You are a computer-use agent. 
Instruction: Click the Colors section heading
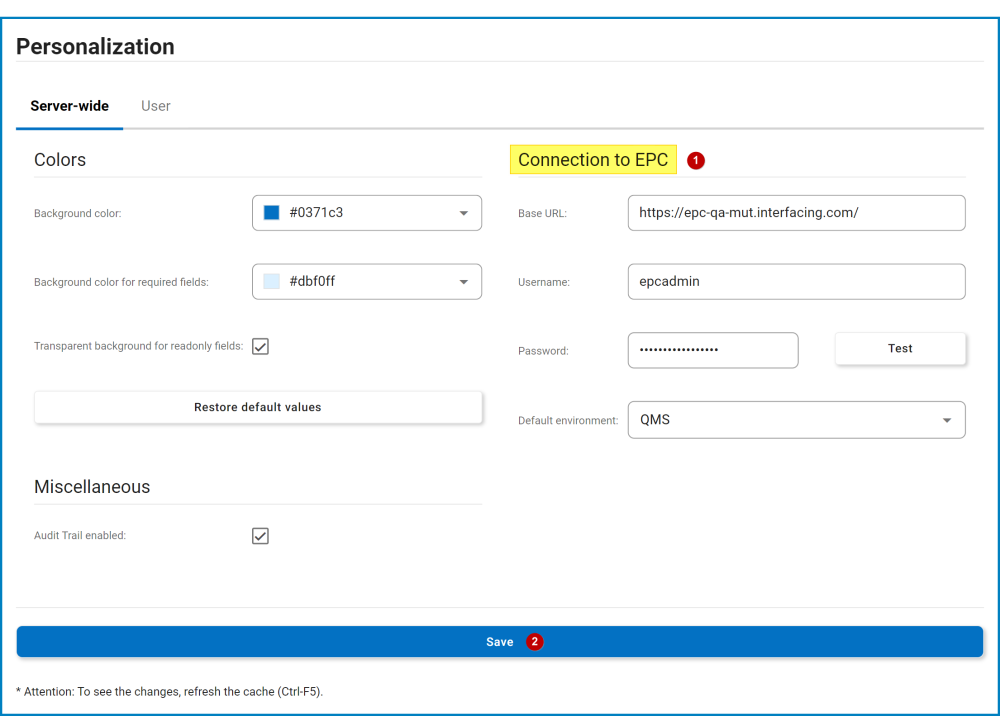60,160
